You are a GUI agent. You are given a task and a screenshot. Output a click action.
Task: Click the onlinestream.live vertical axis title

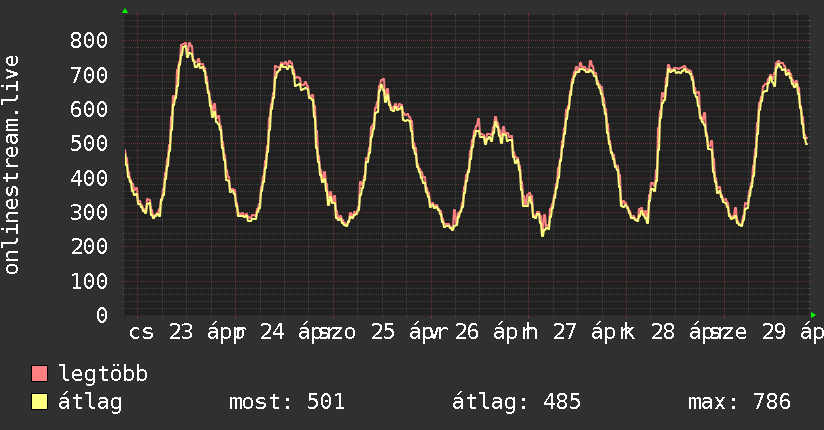[11, 165]
